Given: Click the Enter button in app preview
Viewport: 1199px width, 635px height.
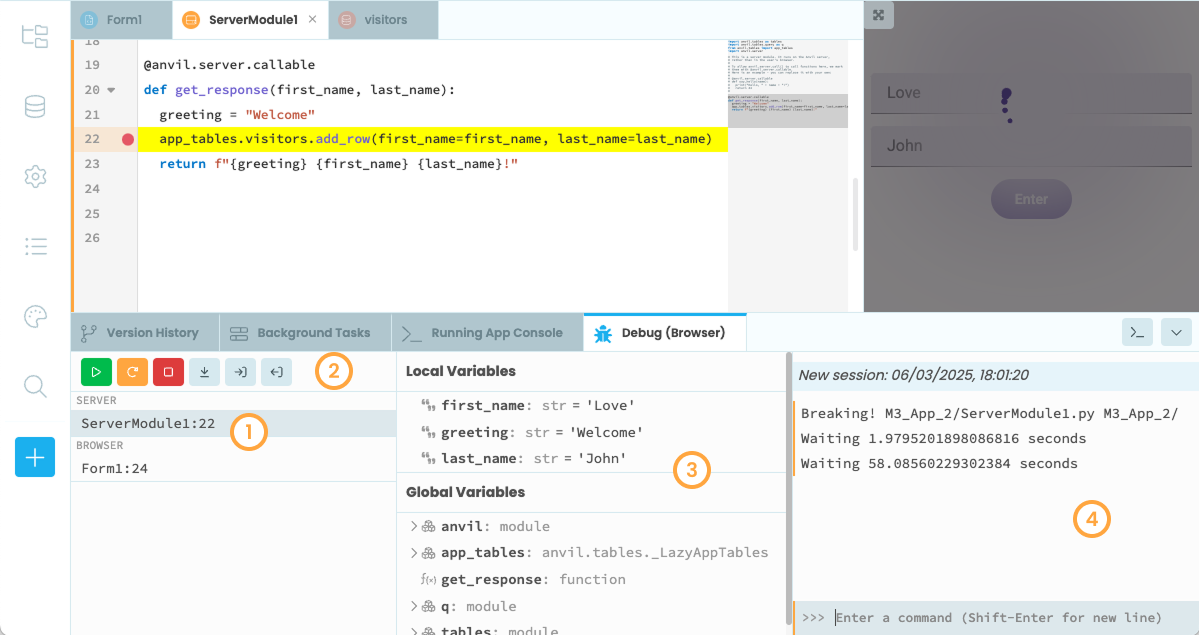Looking at the screenshot, I should (1031, 199).
